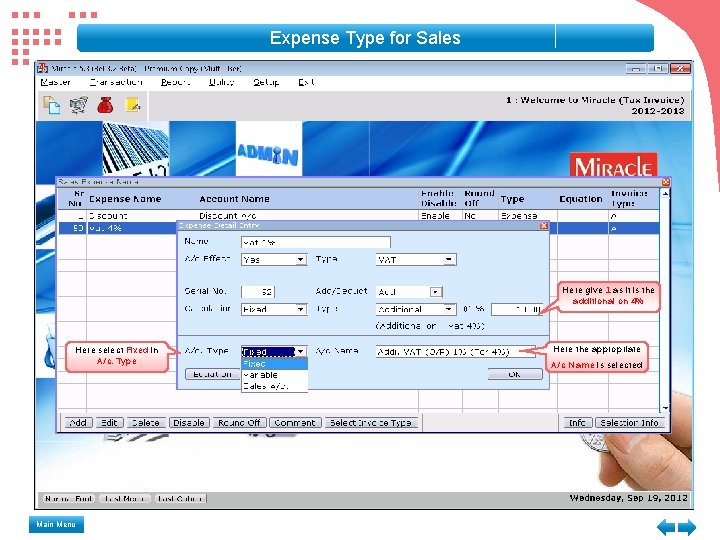
Task: Click the Add button
Action: tap(78, 422)
